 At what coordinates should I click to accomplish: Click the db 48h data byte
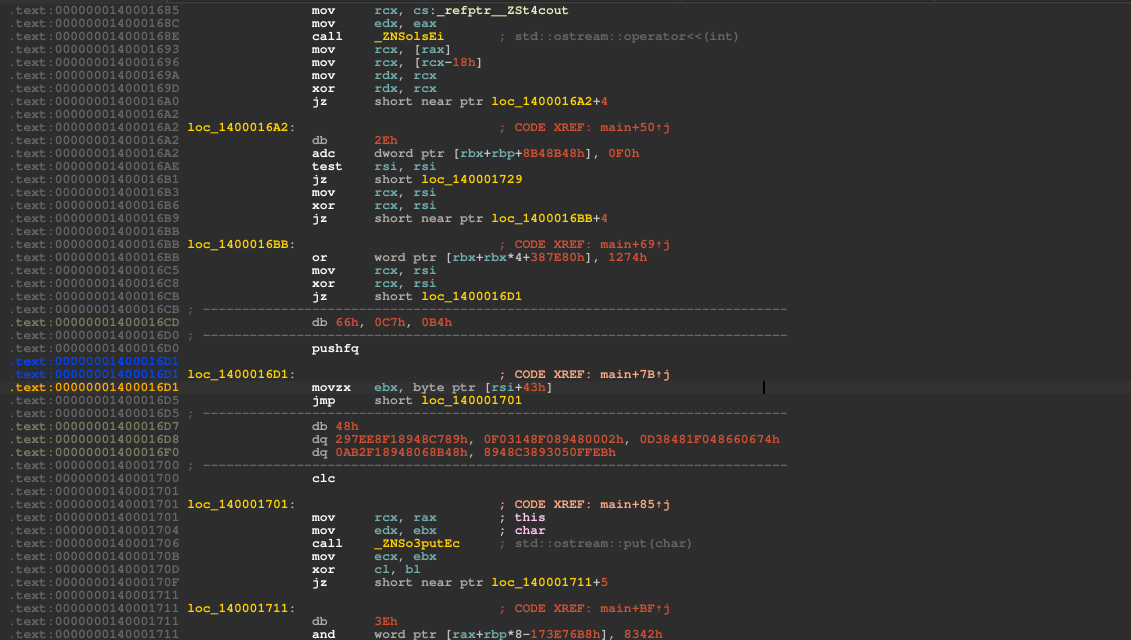(x=335, y=426)
